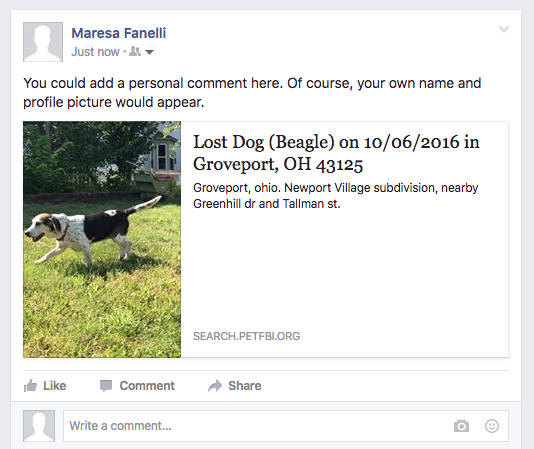
Task: Click the friends audience icon
Action: [135, 52]
